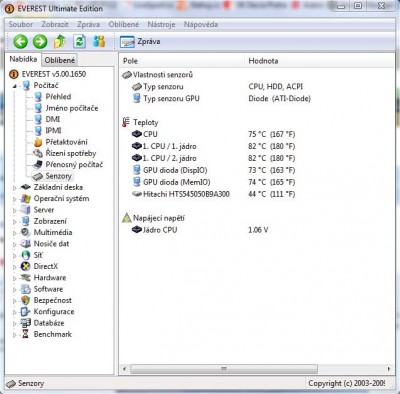Click the green Back arrow icon
The height and width of the screenshot is (394, 400).
click(20, 42)
